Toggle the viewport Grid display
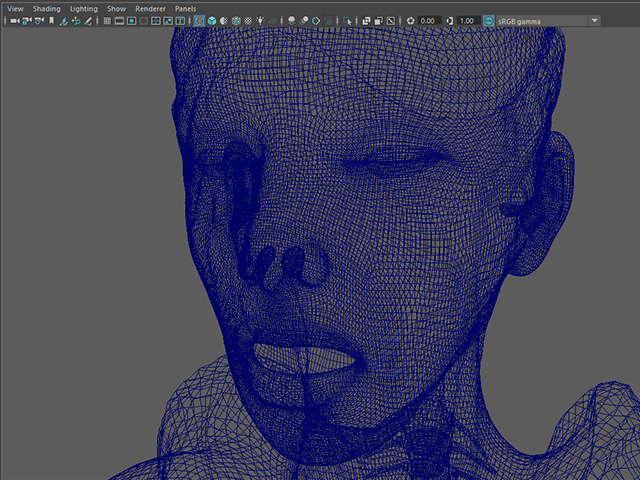The width and height of the screenshot is (640, 480). point(107,21)
